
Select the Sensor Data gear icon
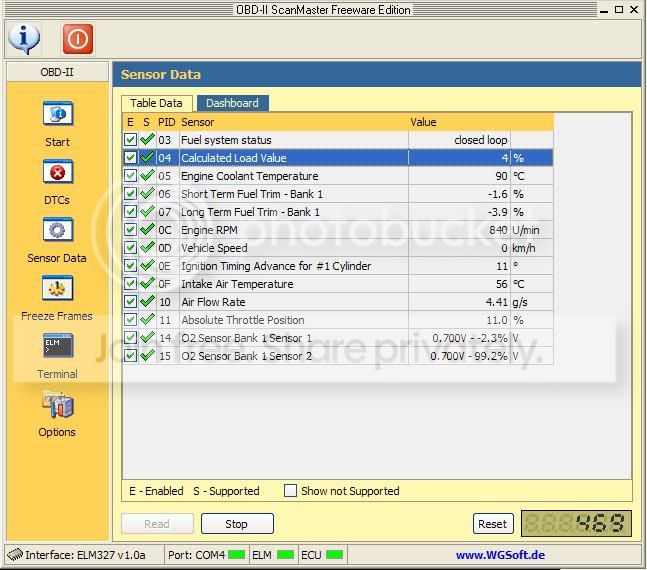[57, 231]
